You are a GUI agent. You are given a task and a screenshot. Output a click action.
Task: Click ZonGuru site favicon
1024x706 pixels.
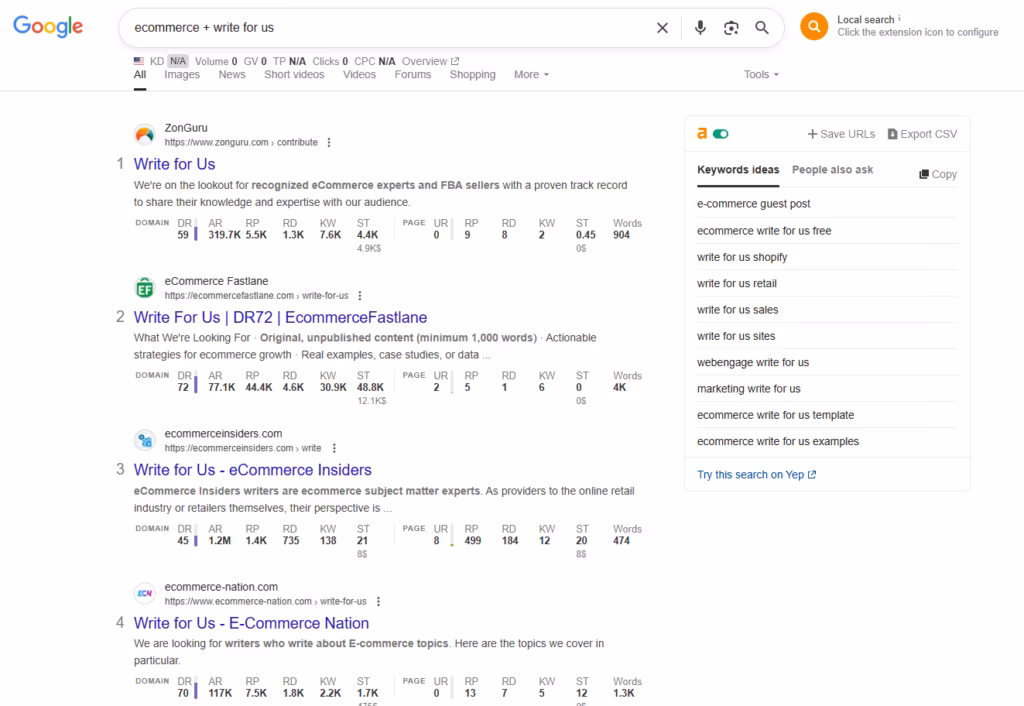point(145,135)
